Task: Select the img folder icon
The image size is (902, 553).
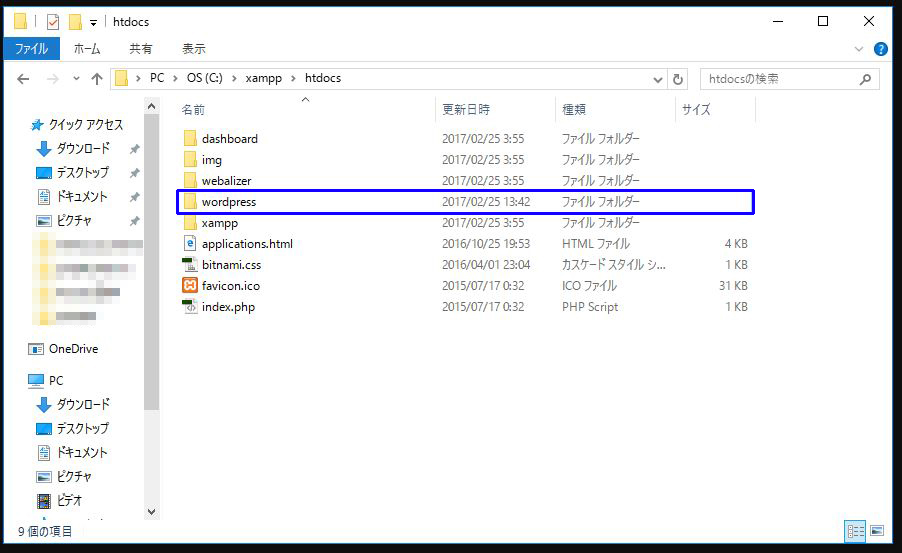Action: point(190,159)
